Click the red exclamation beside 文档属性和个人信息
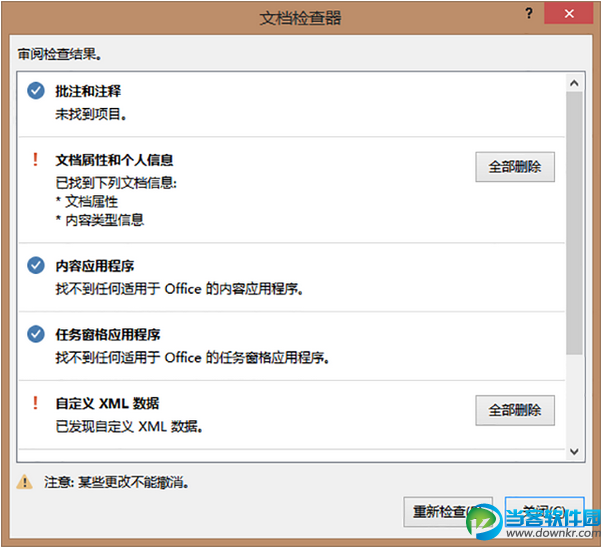Viewport: 602px width, 547px height. pyautogui.click(x=35, y=159)
